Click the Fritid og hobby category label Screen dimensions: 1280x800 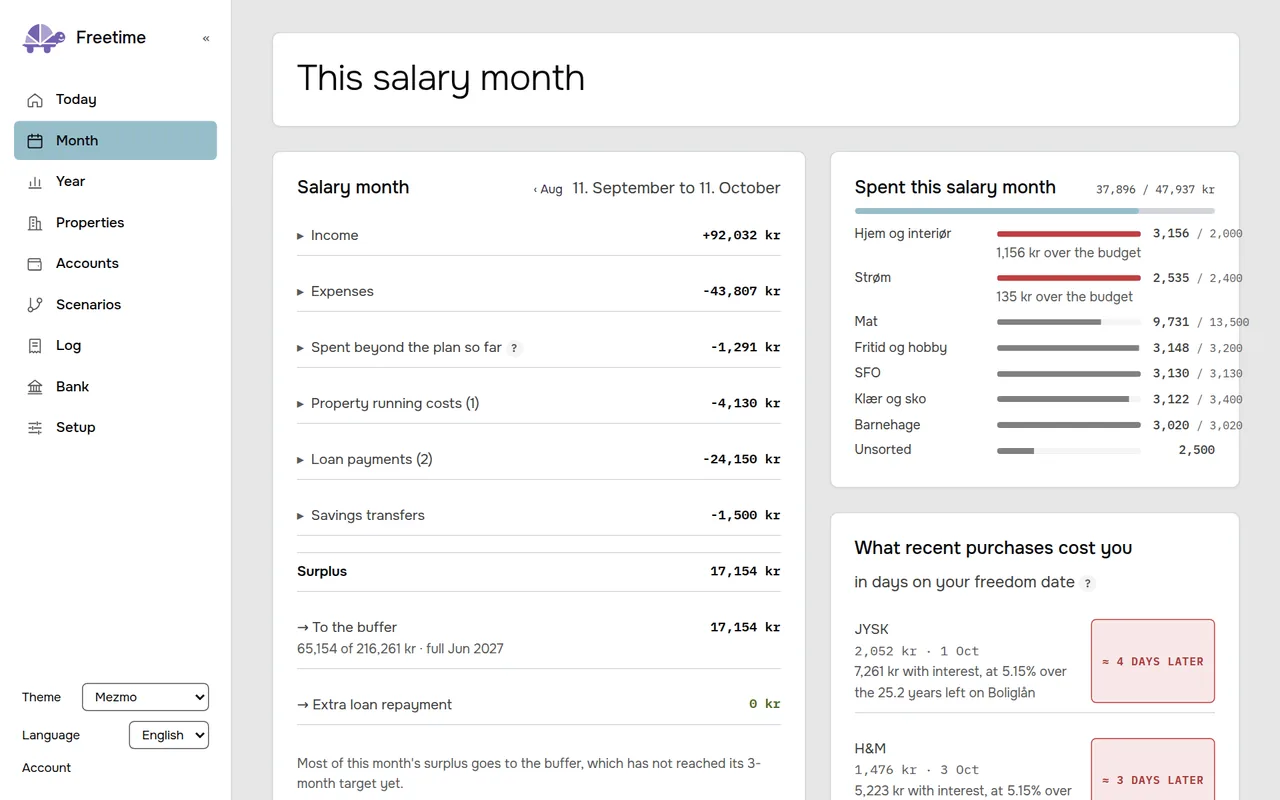pyautogui.click(x=901, y=348)
